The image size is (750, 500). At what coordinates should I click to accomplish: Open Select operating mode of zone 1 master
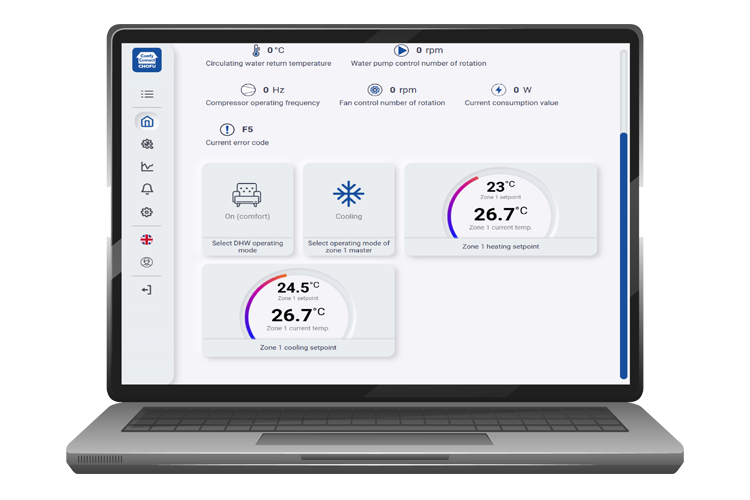[349, 210]
